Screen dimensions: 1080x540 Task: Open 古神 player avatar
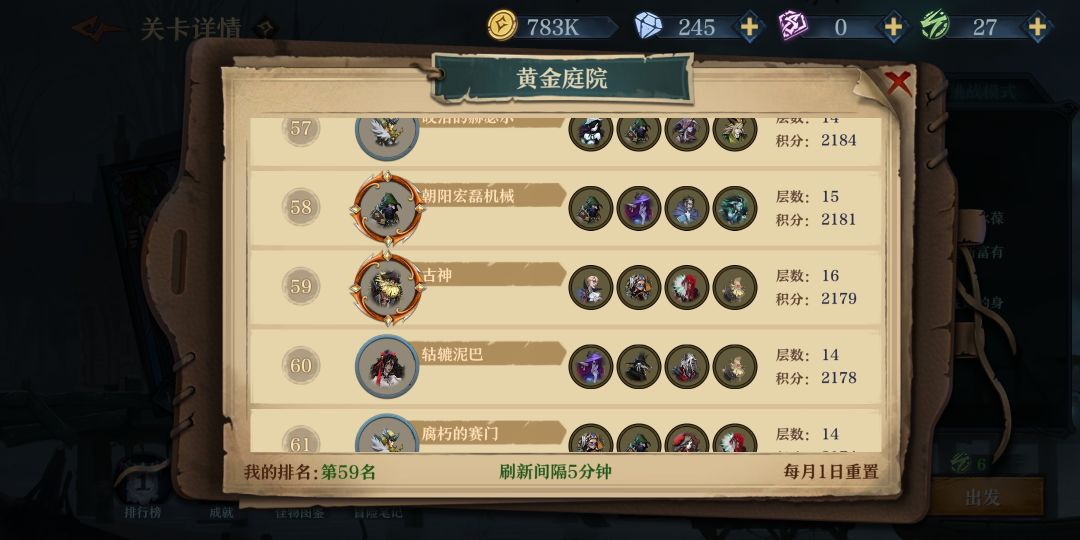[x=387, y=287]
